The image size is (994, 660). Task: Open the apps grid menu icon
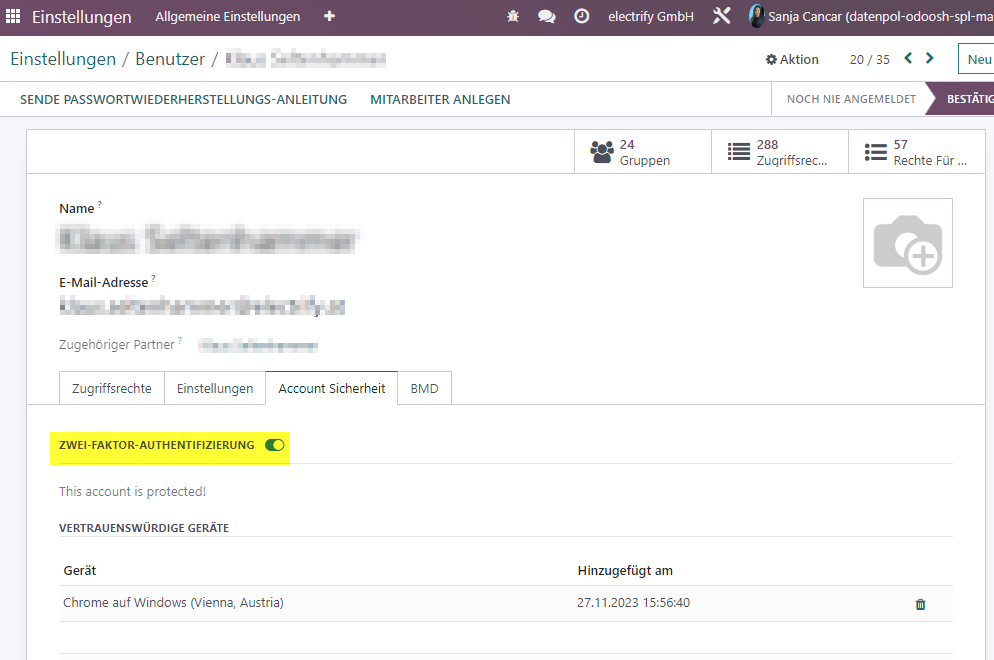point(13,16)
